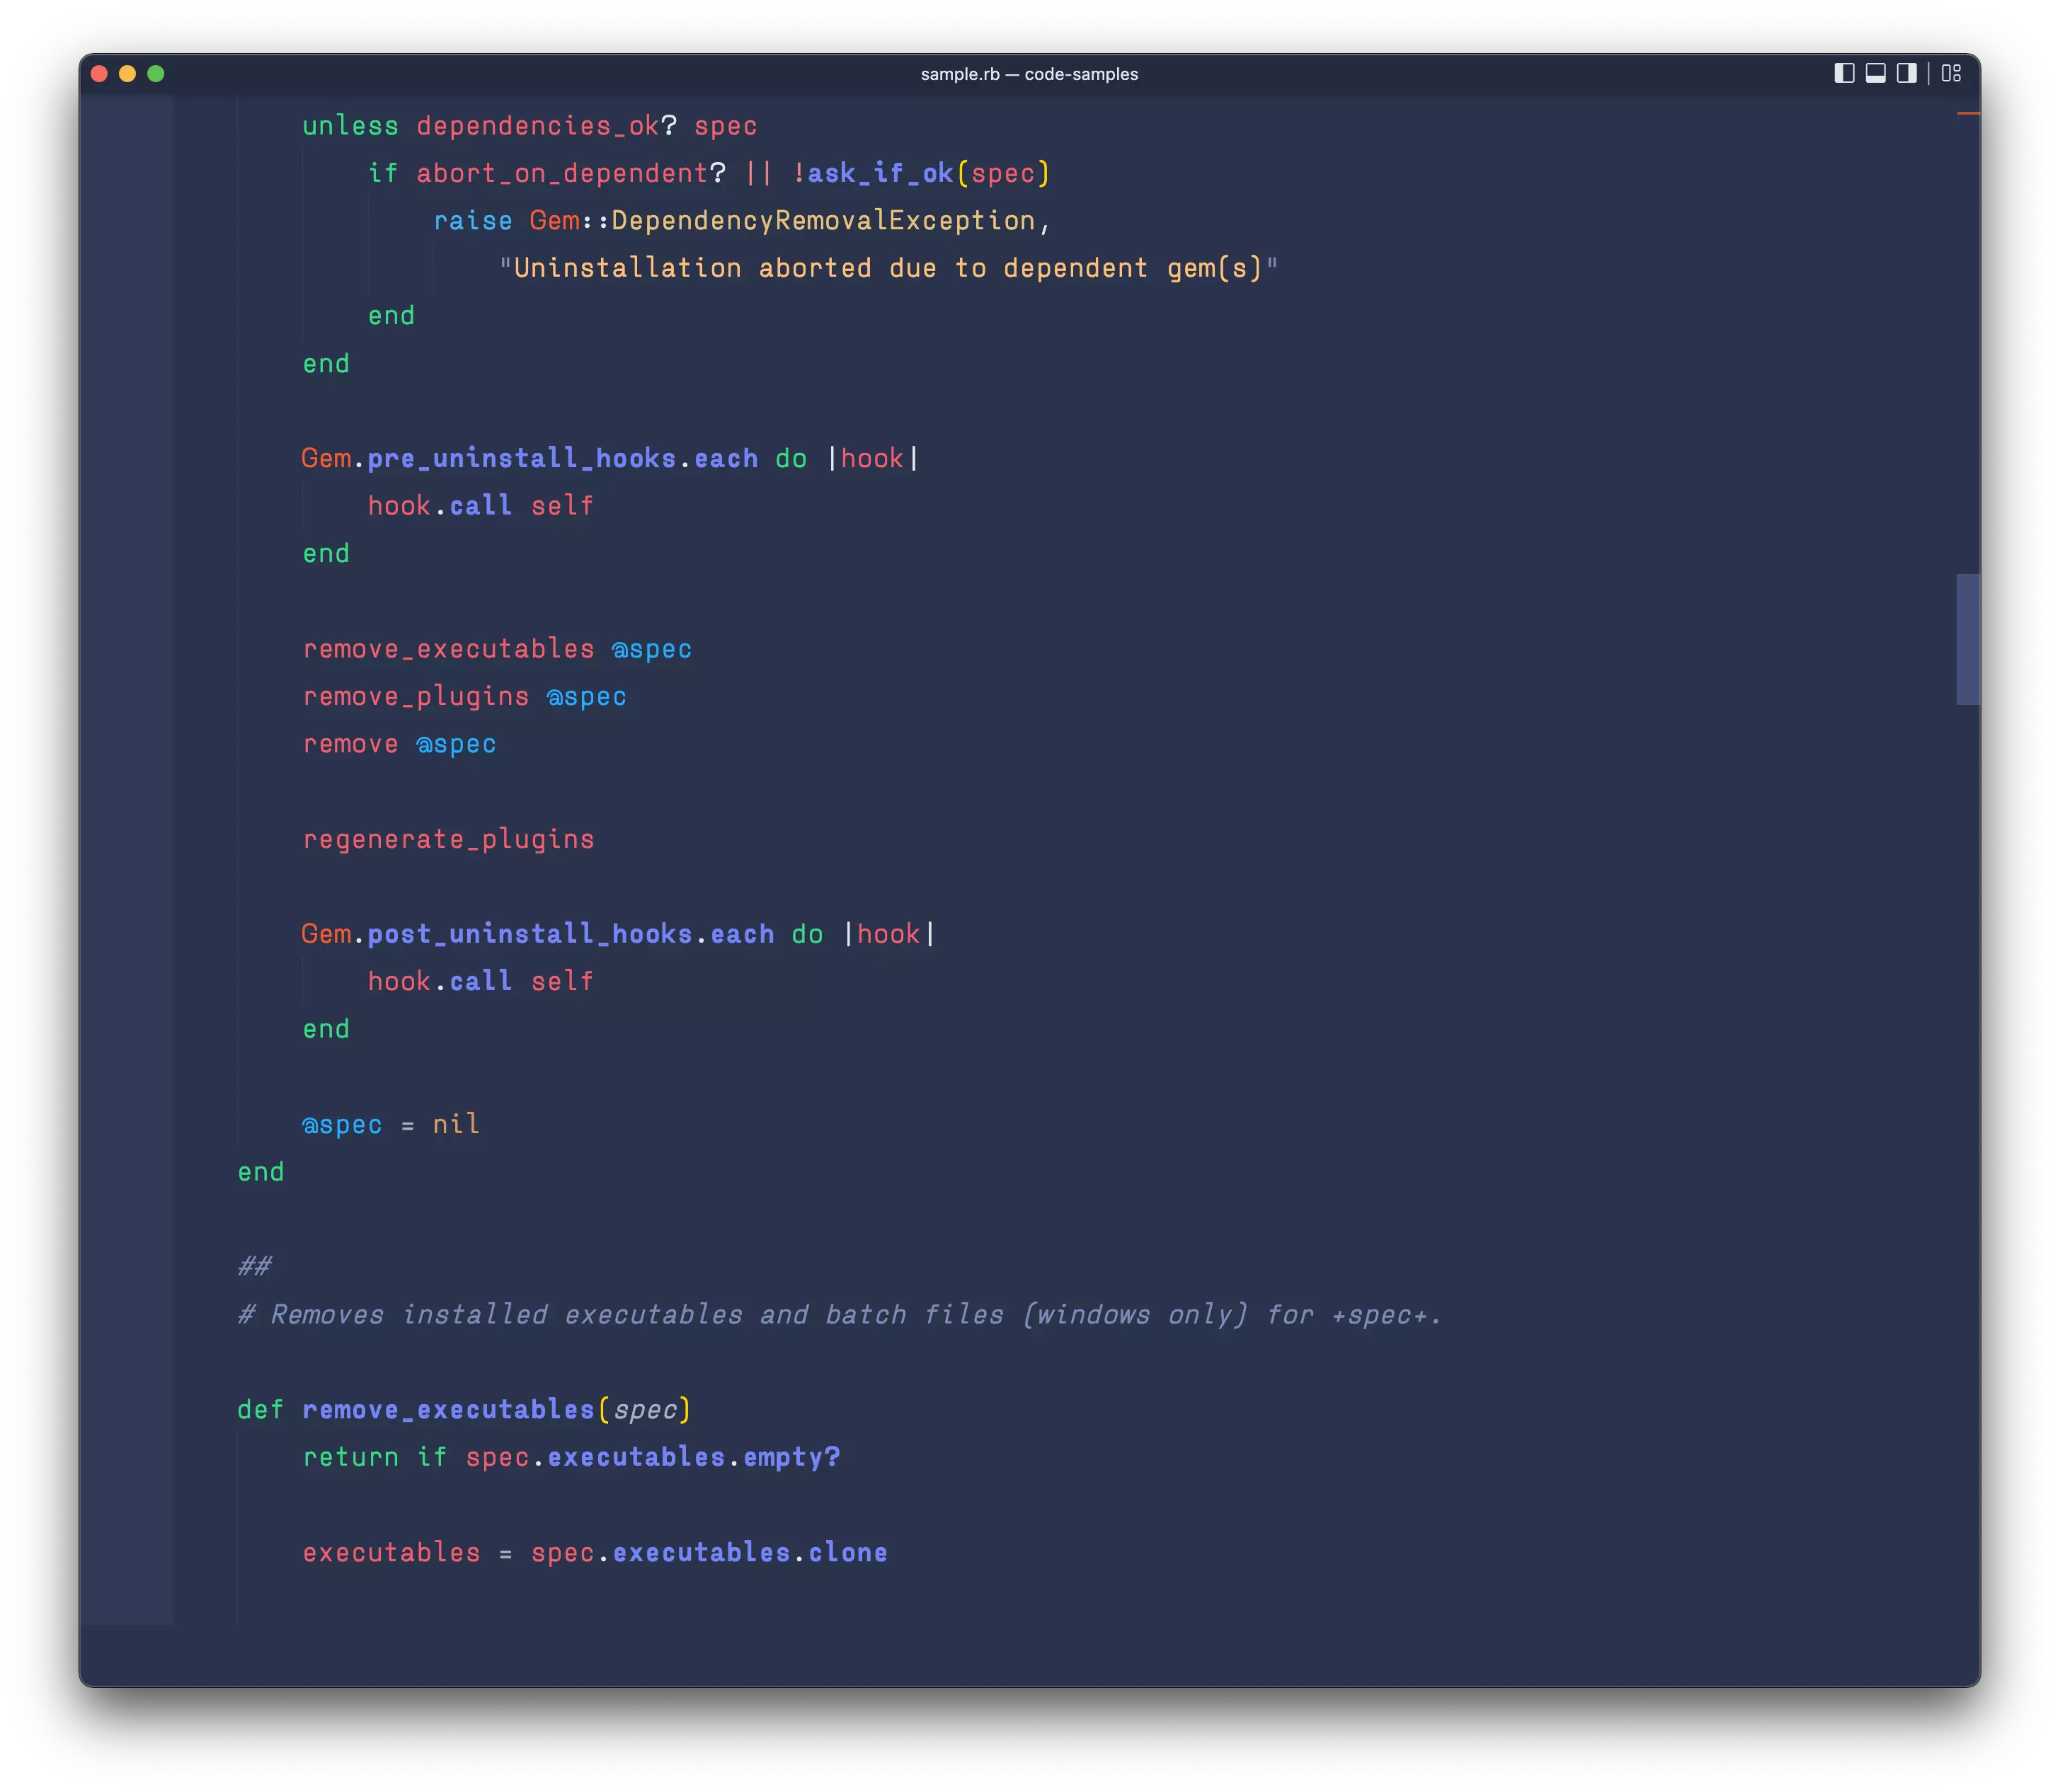
Task: Click the 'nil' literal
Action: coord(456,1124)
